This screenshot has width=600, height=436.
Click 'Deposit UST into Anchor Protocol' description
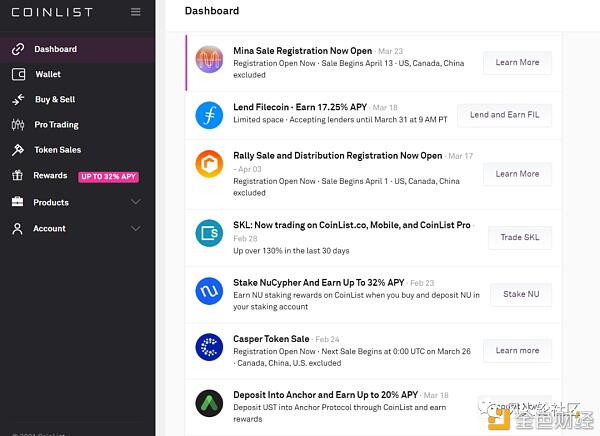tap(339, 413)
